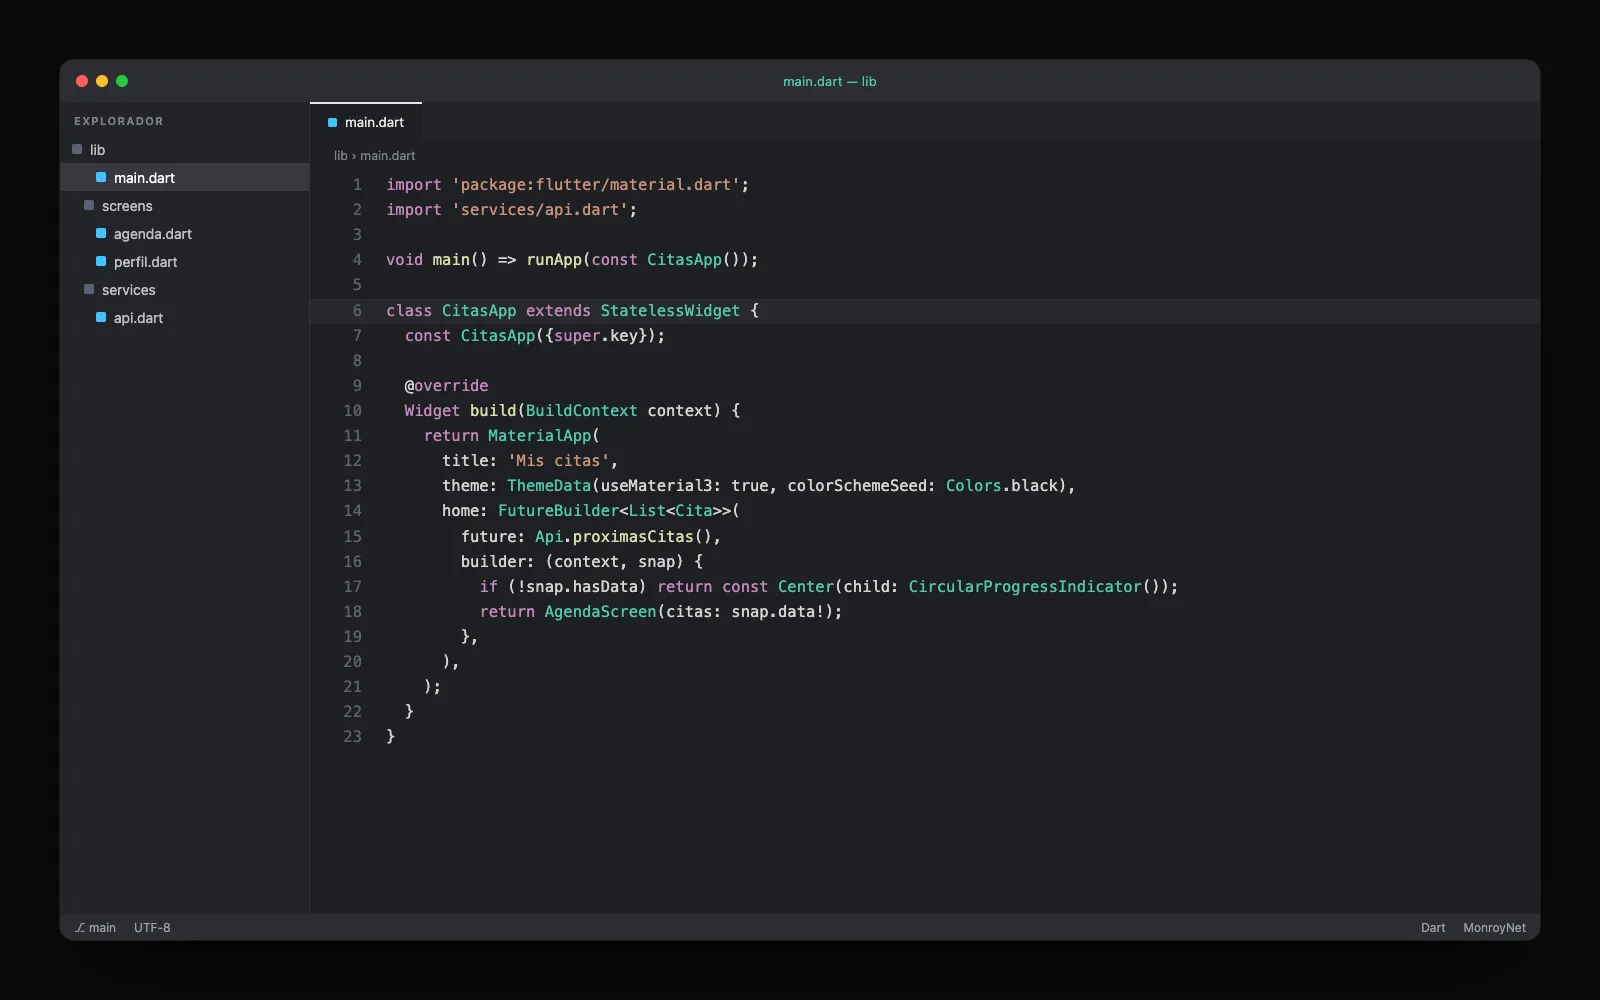
Task: Click the @override annotation
Action: click(x=446, y=386)
